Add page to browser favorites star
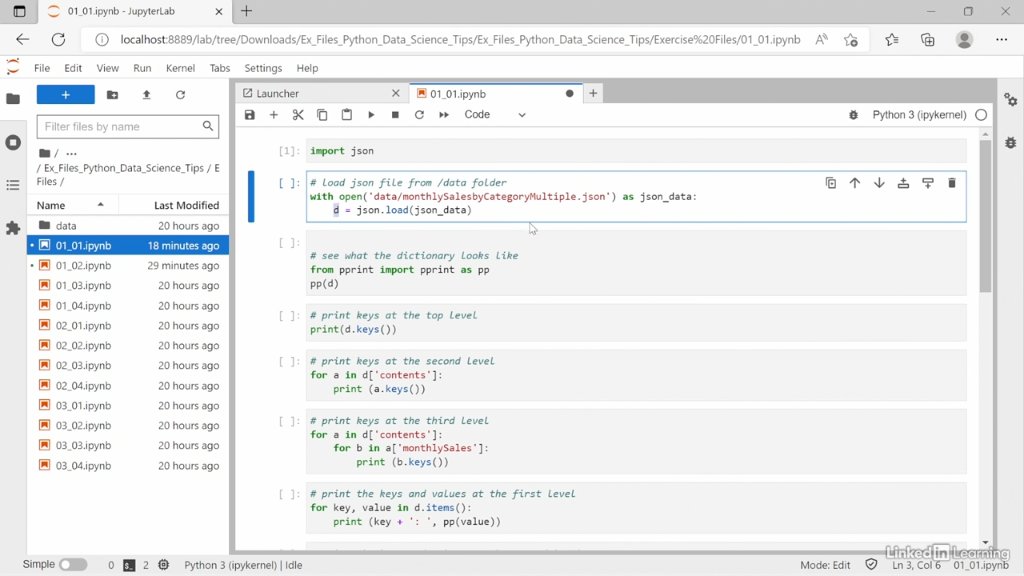This screenshot has width=1024, height=576. pyautogui.click(x=850, y=40)
